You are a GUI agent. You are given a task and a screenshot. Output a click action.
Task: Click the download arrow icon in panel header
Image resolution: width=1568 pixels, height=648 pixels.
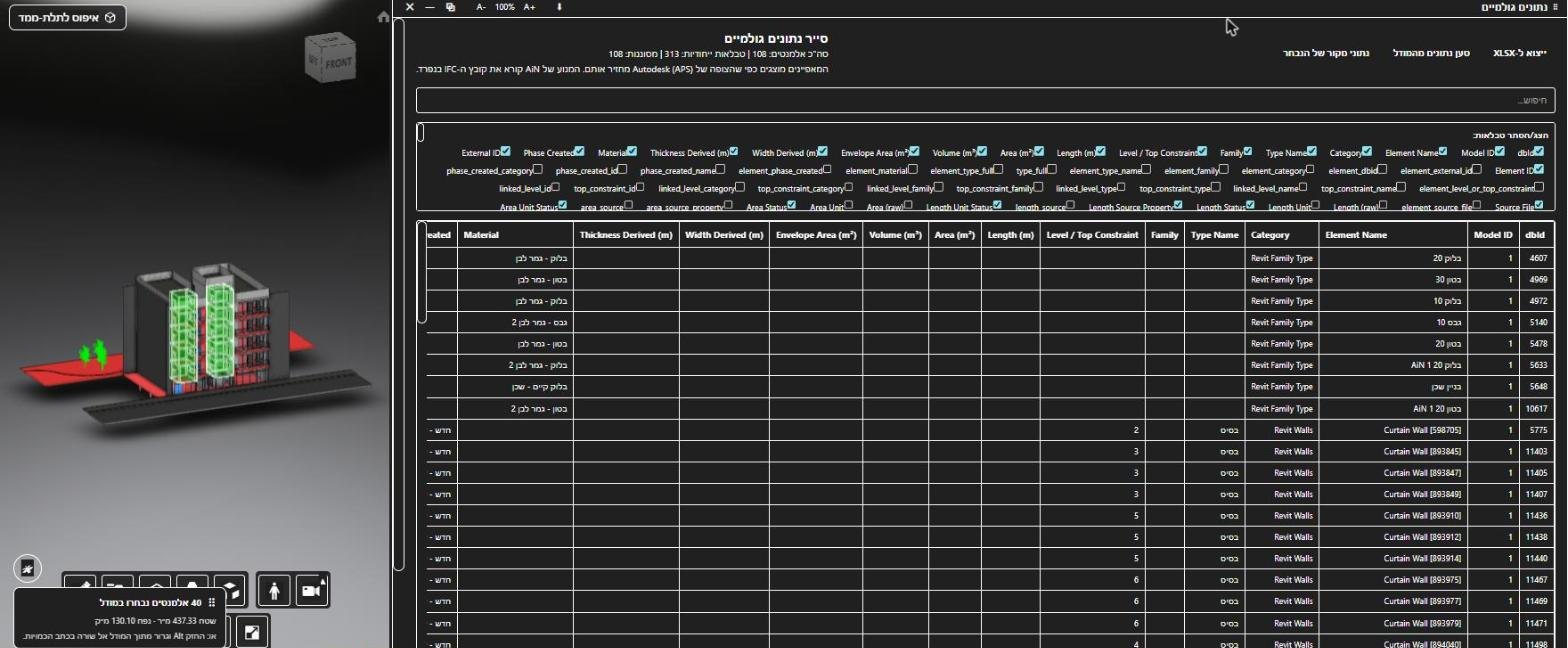pos(559,7)
